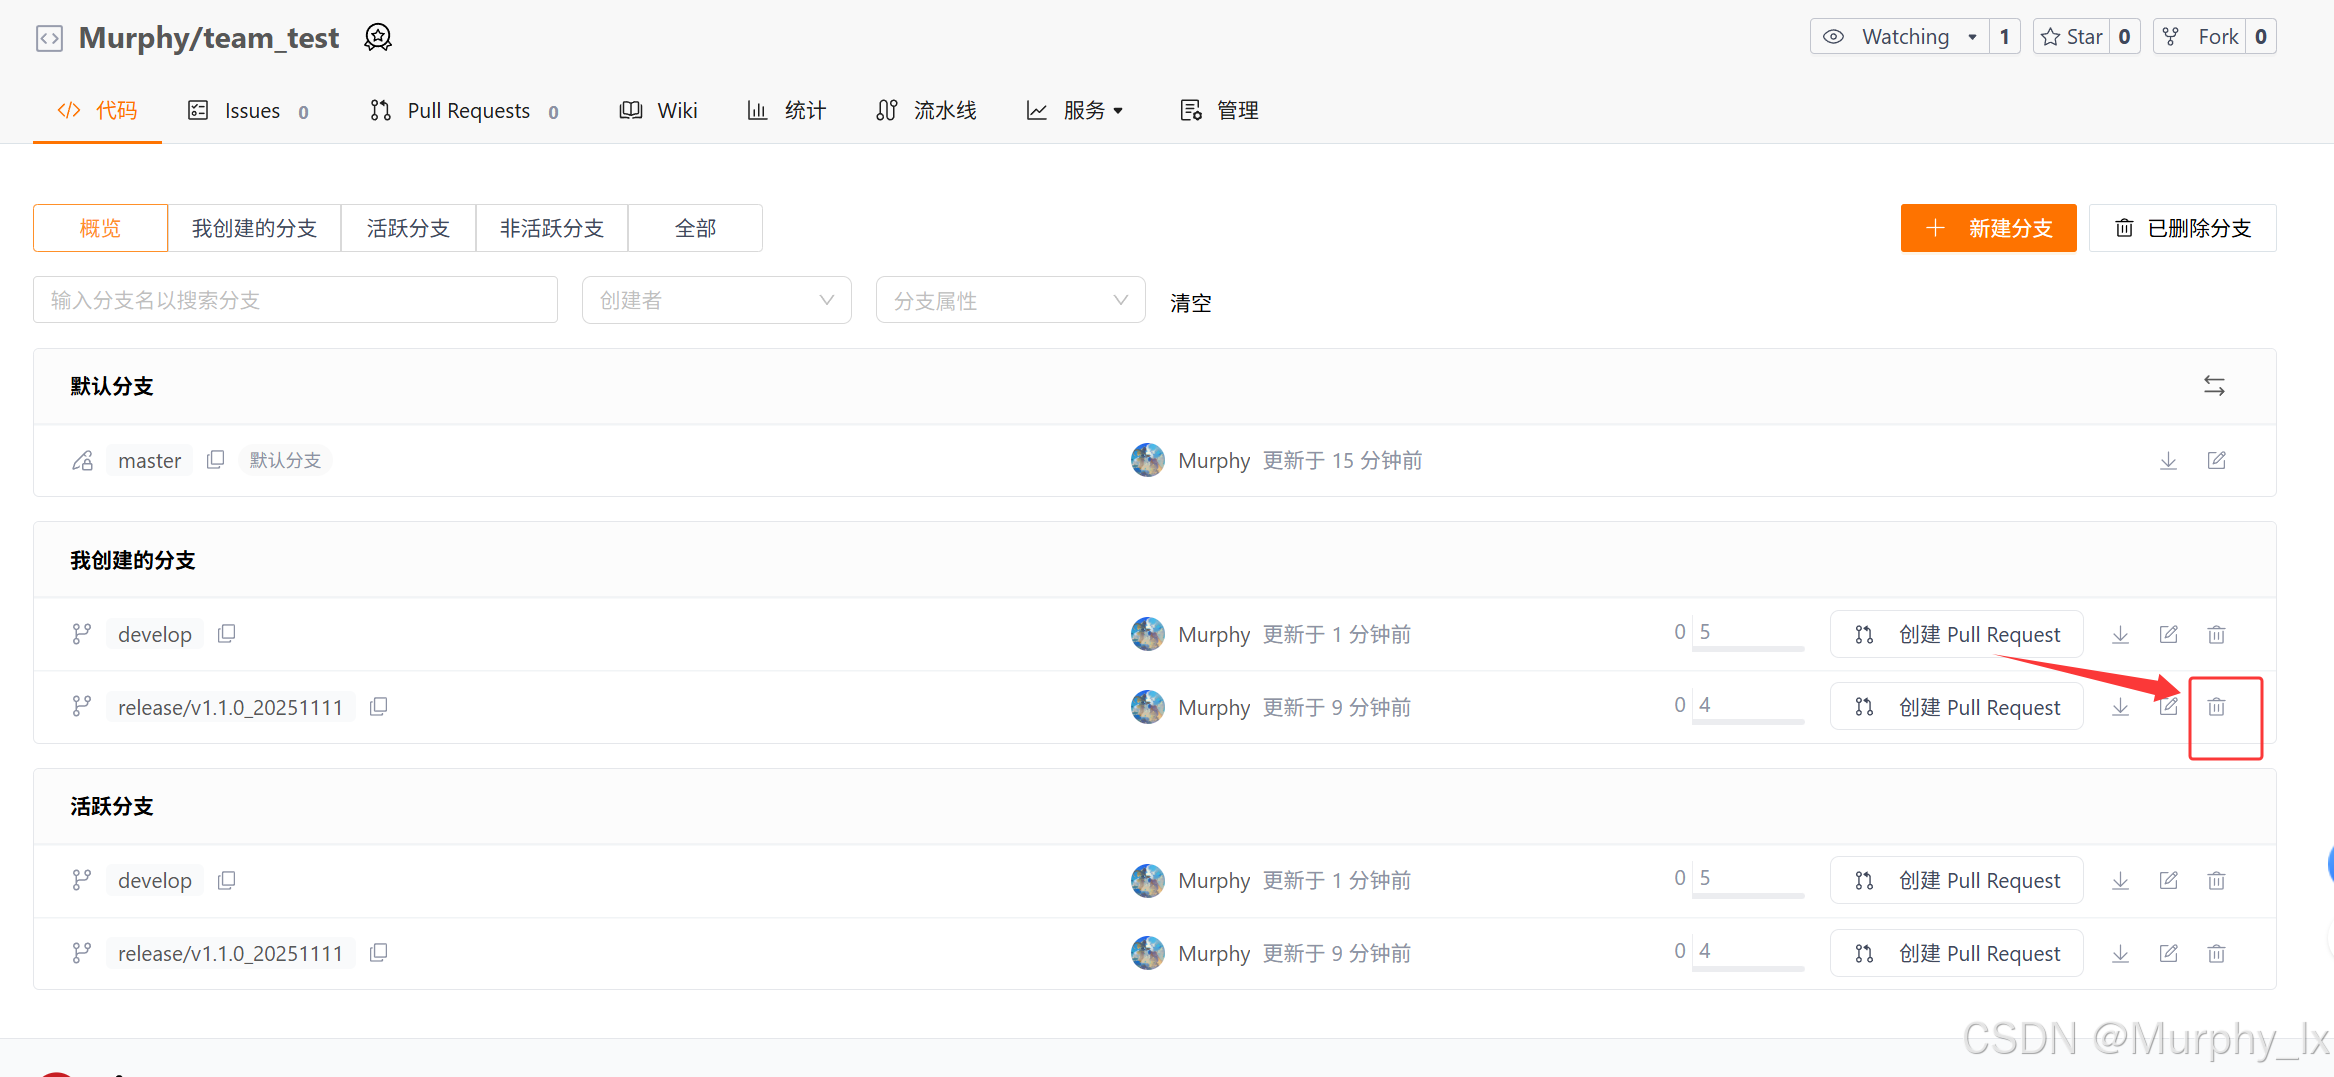Select the 概览 branch filter tab

(x=100, y=228)
